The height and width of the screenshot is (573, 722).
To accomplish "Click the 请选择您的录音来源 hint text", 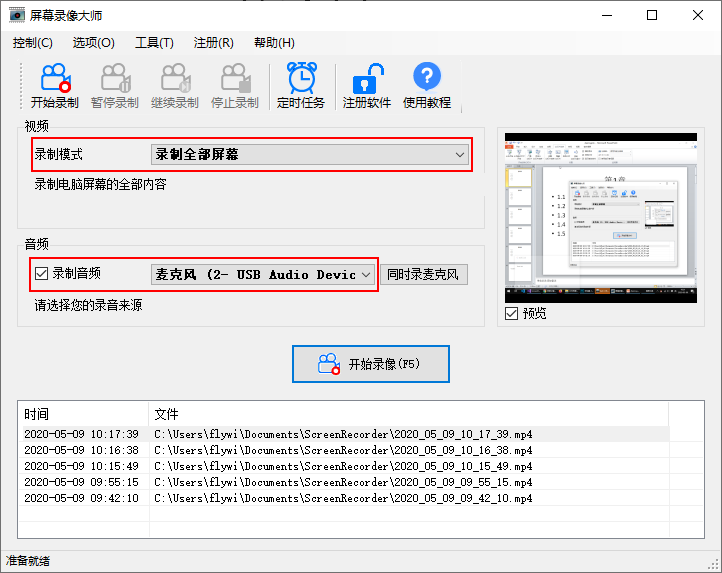I will click(88, 305).
